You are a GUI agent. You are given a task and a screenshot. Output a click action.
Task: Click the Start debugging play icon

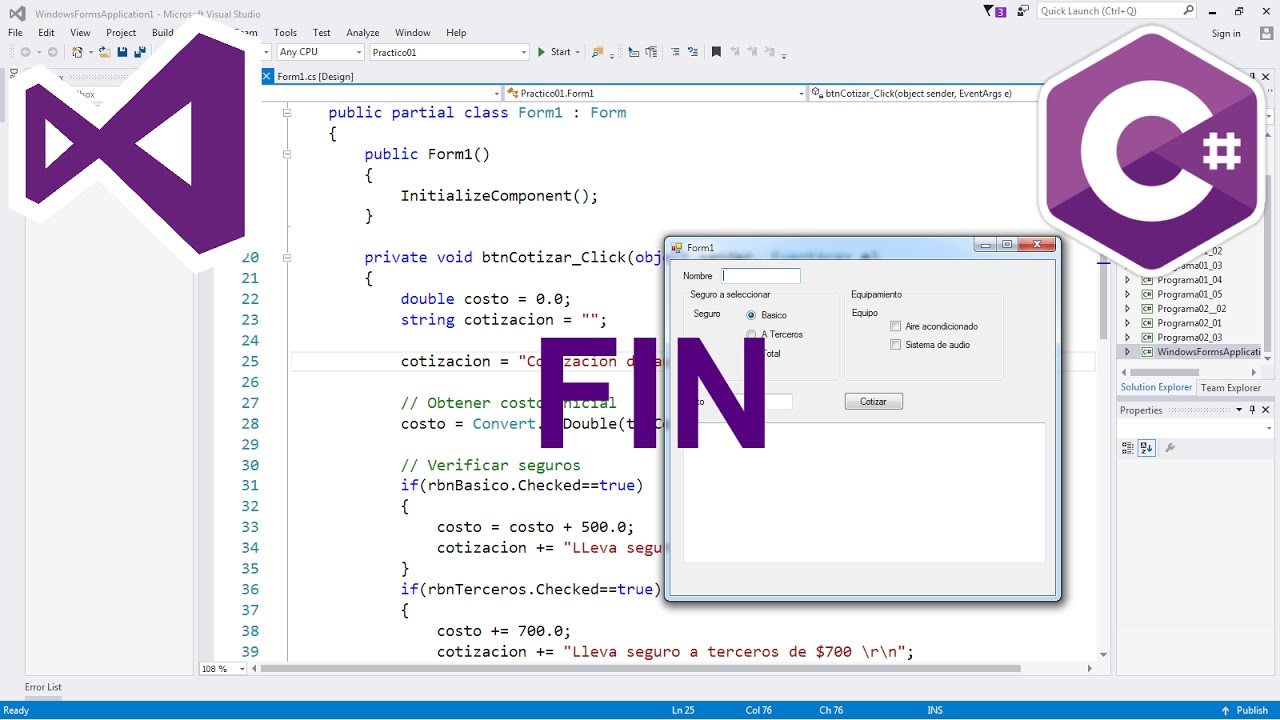click(541, 52)
